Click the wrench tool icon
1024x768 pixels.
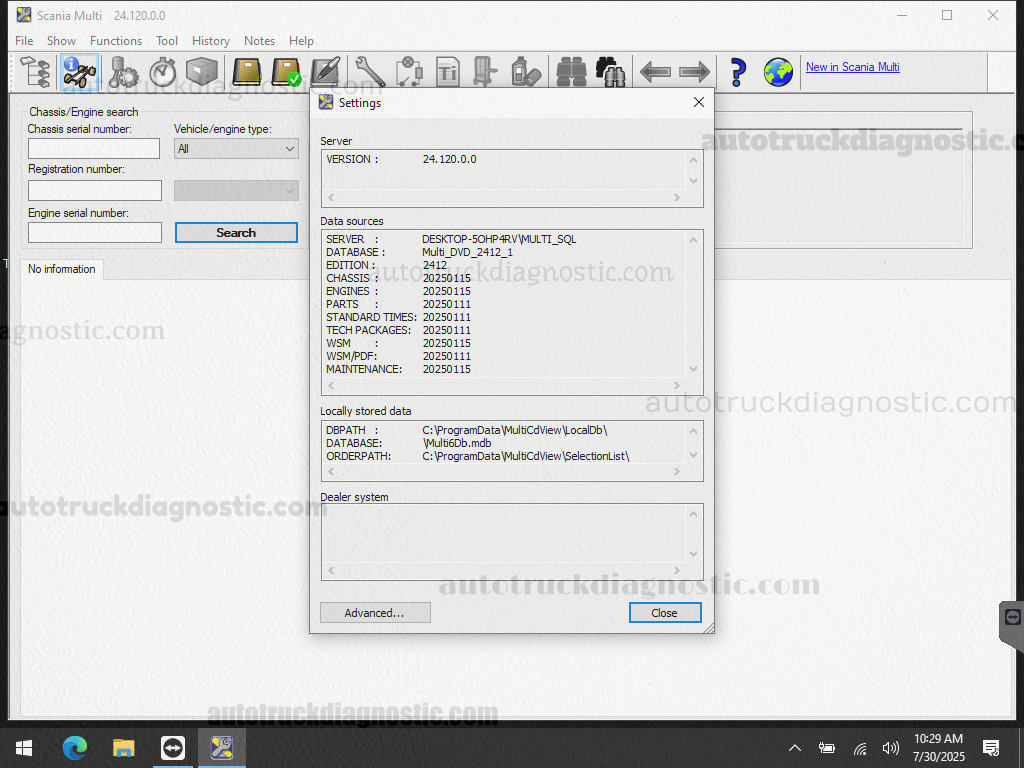tap(369, 72)
